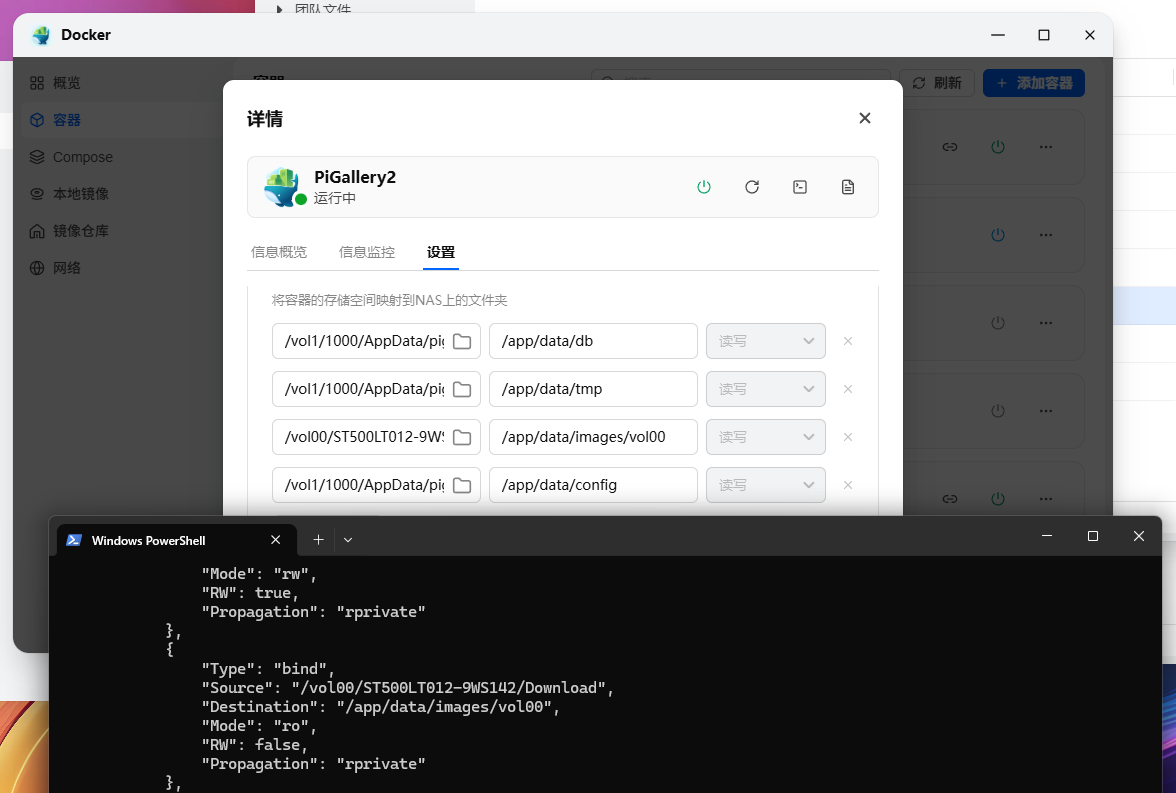
Task: Open more options for the second container
Action: [1046, 235]
